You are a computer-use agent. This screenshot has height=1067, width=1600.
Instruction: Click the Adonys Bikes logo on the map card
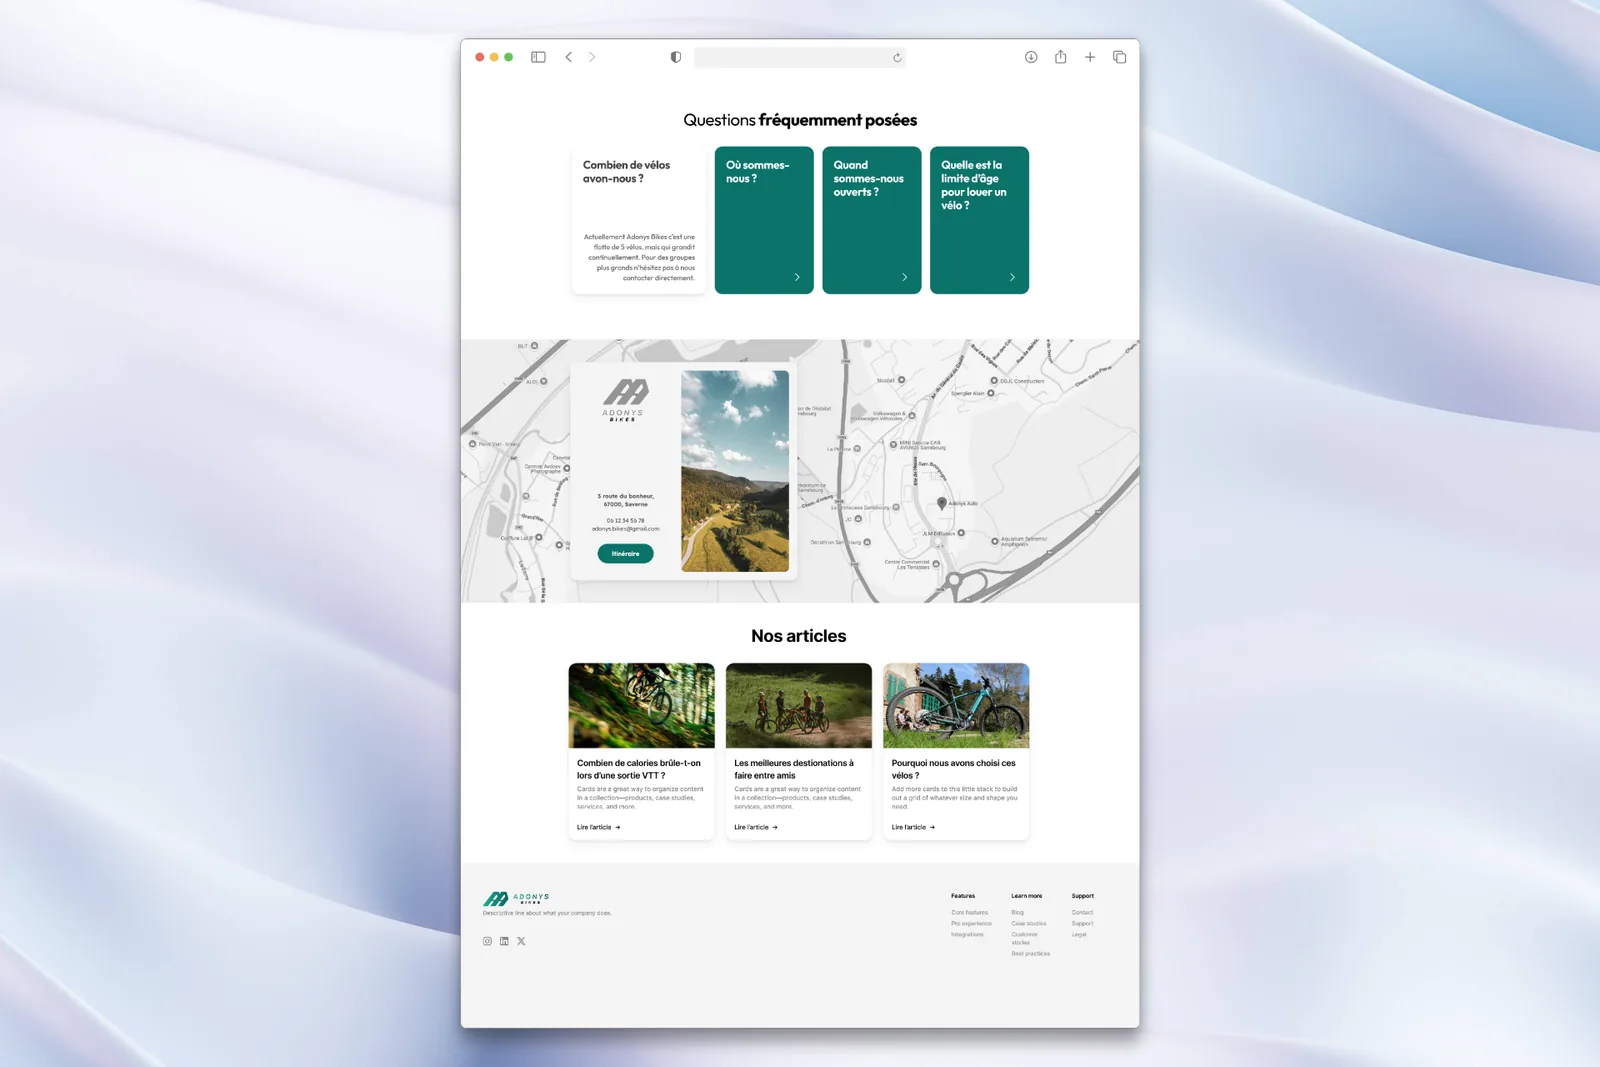[625, 400]
